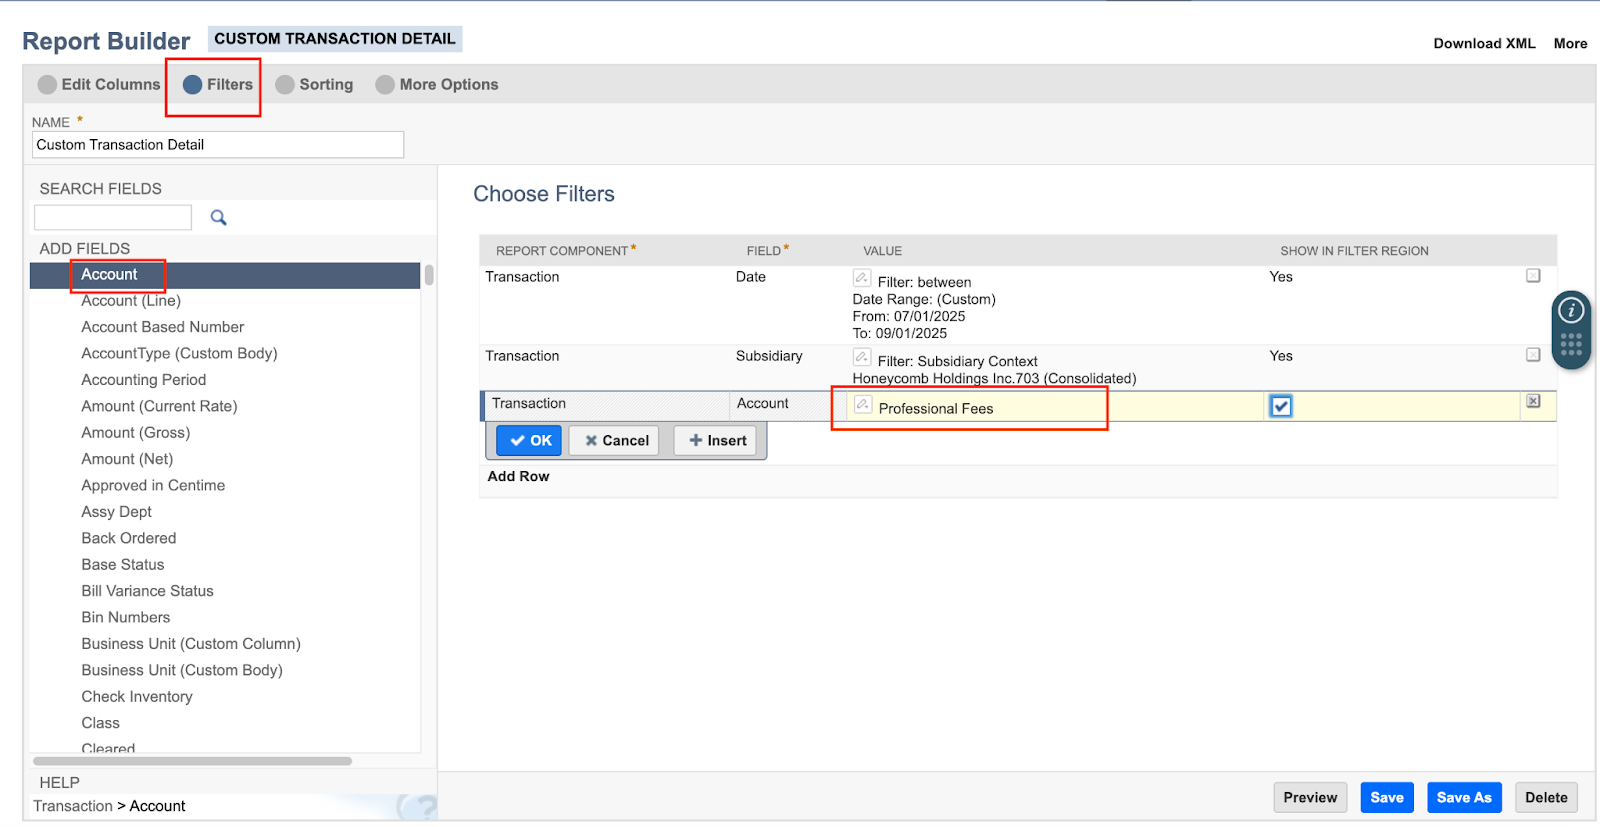Viewport: 1600px width, 827px height.
Task: Click Download XML link
Action: pos(1484,43)
